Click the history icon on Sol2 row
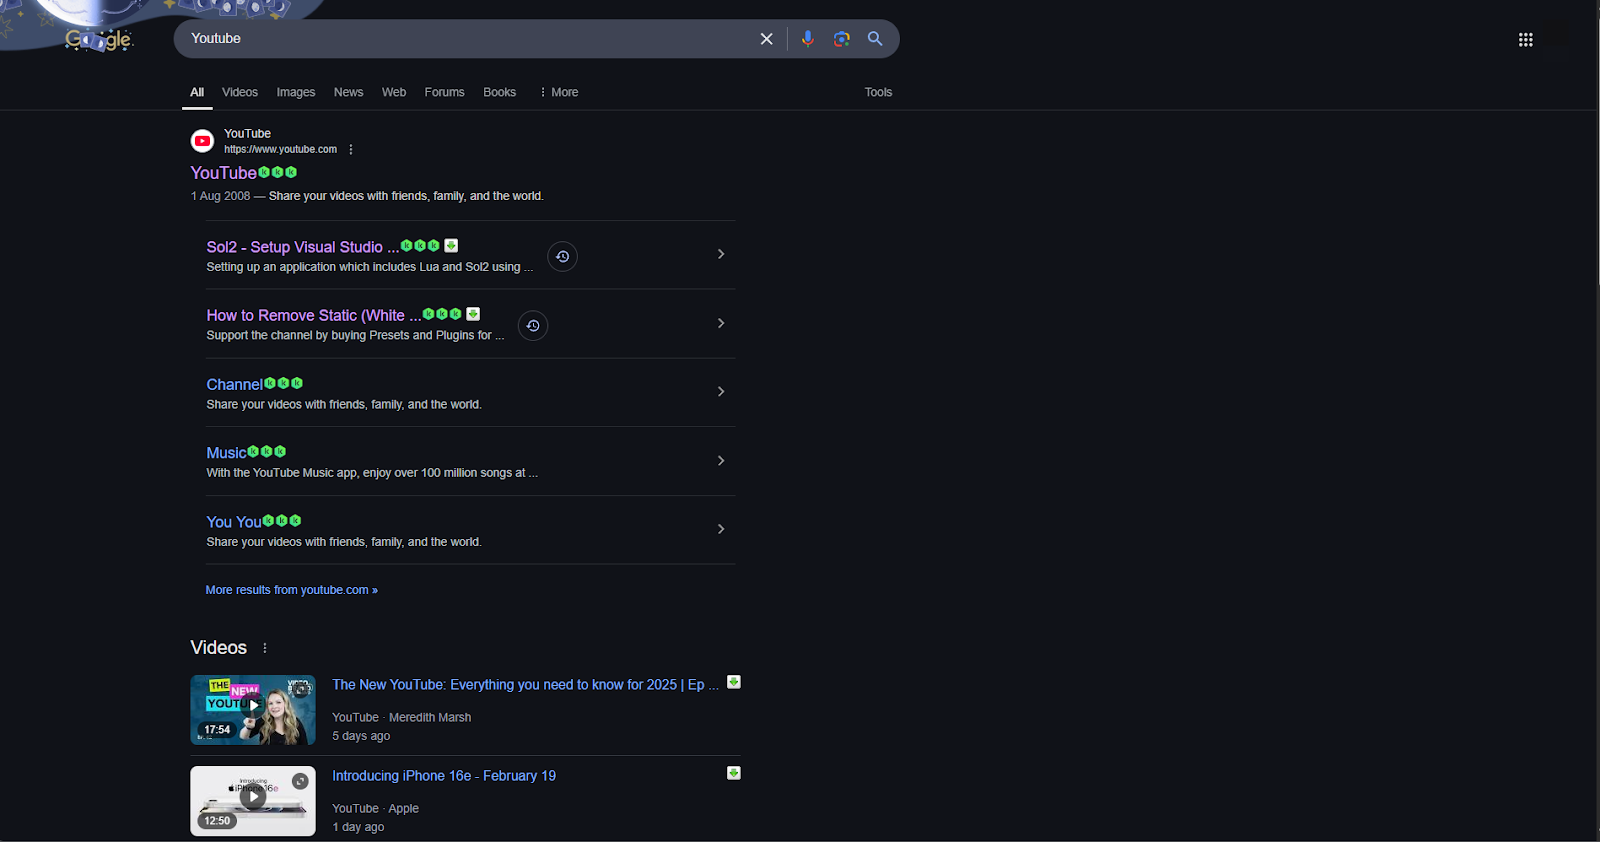This screenshot has width=1600, height=842. tap(563, 257)
